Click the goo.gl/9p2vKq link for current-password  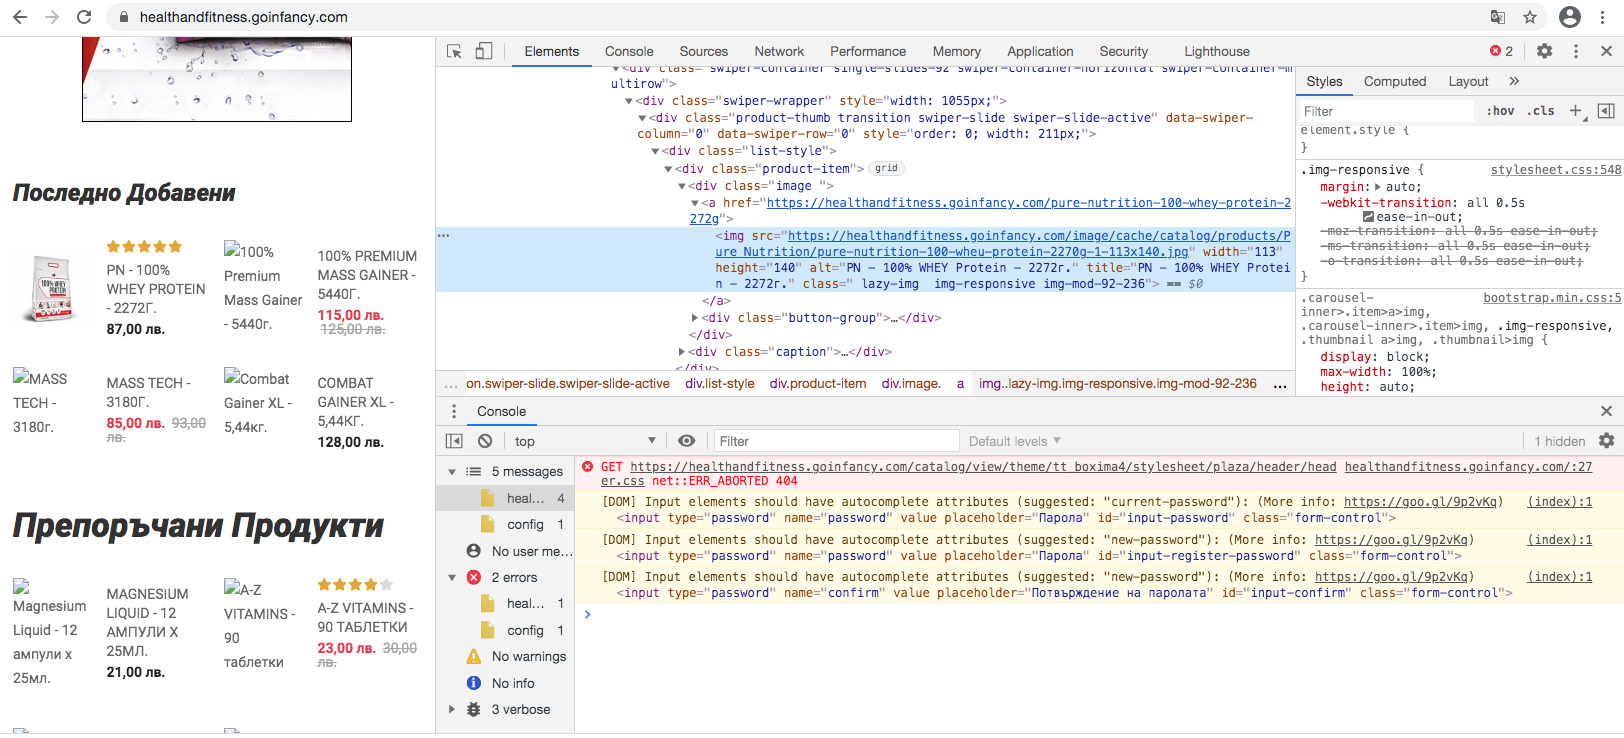[x=1420, y=502]
